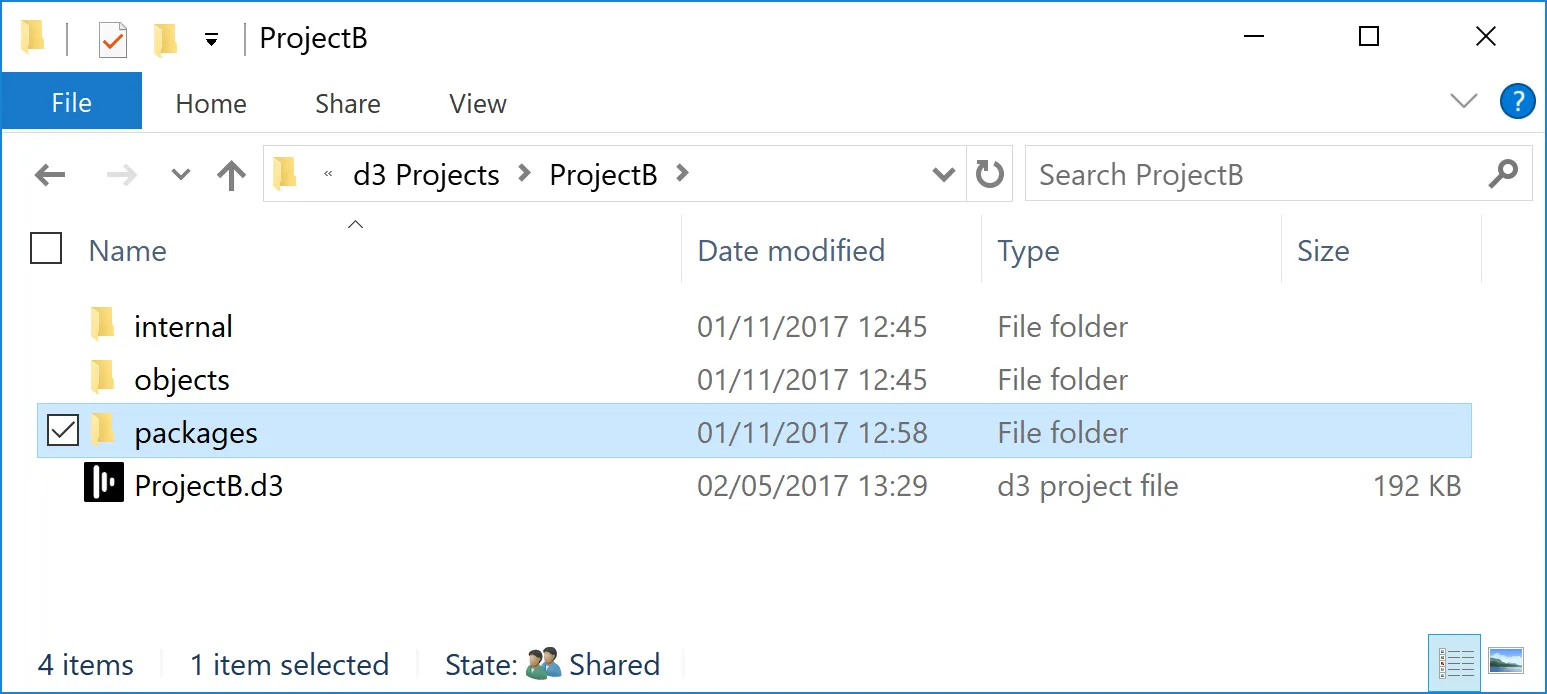Click the refresh icon in address bar

coord(989,173)
